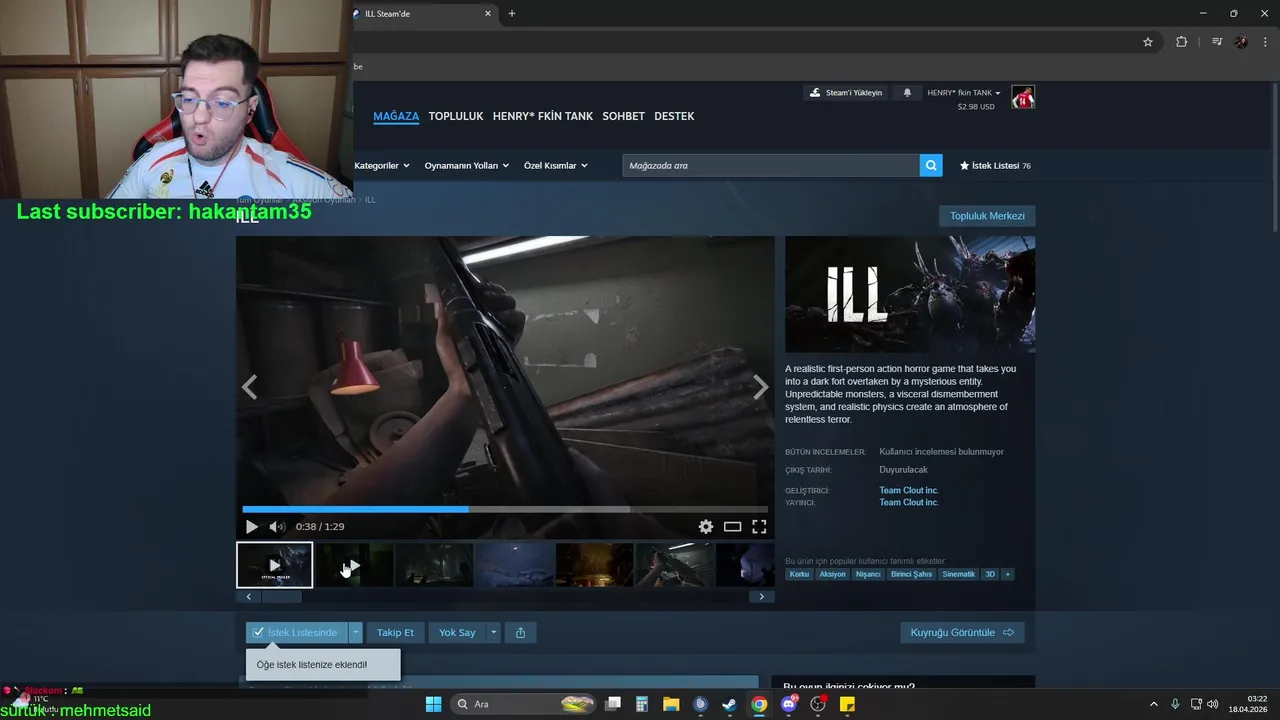Click the Yok Say ignore button

(x=457, y=633)
